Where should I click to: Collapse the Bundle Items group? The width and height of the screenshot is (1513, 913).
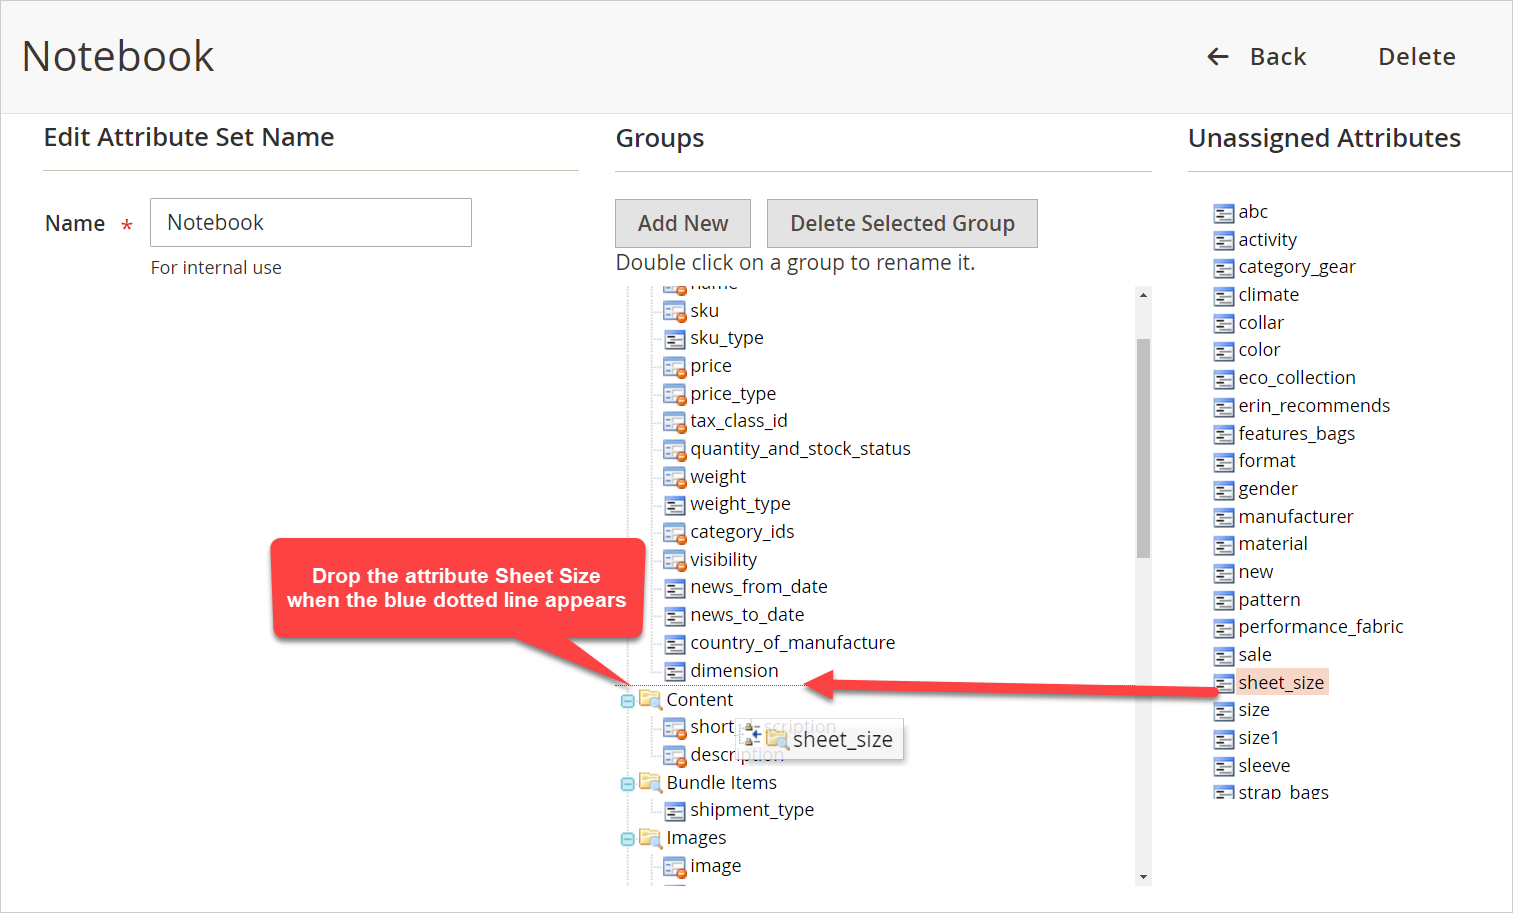click(627, 782)
